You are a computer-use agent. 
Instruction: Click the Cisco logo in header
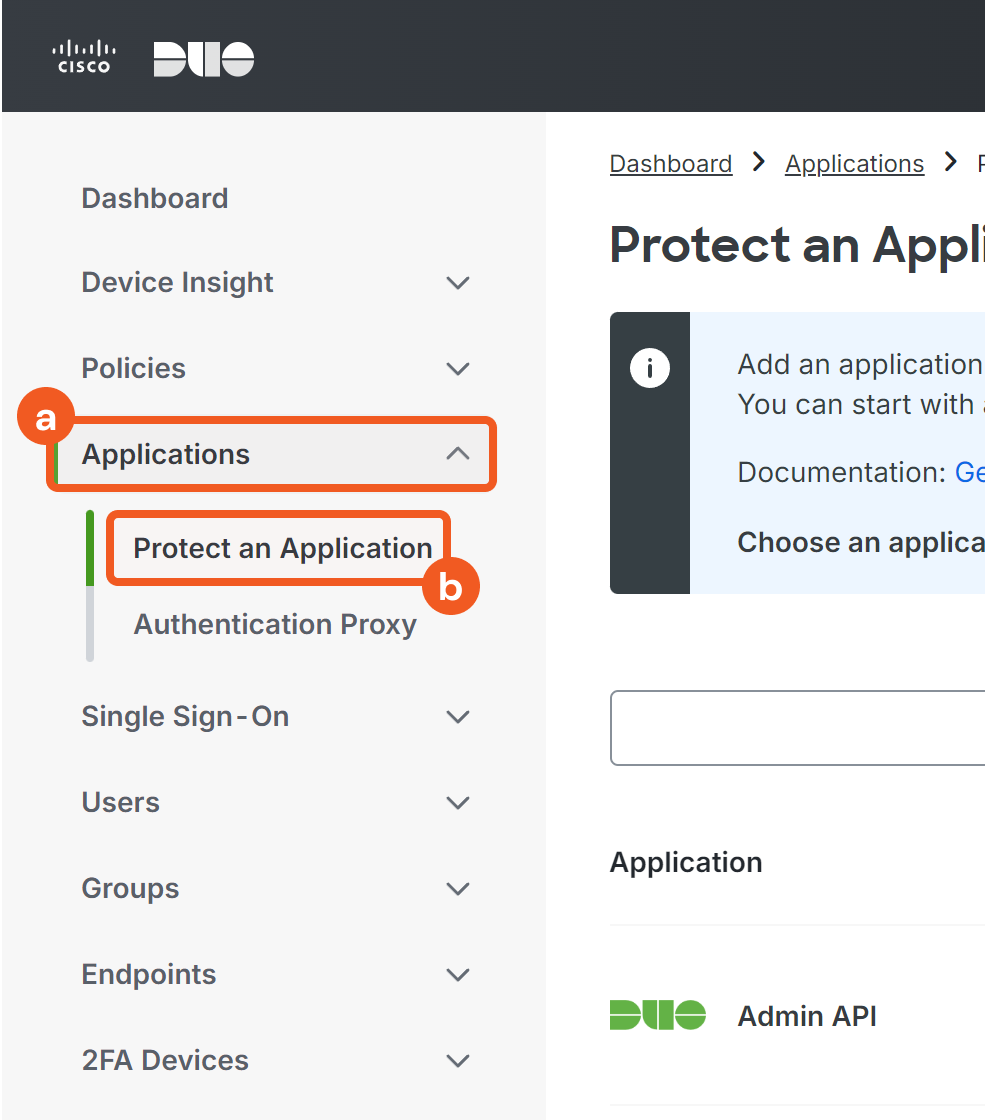[x=84, y=57]
